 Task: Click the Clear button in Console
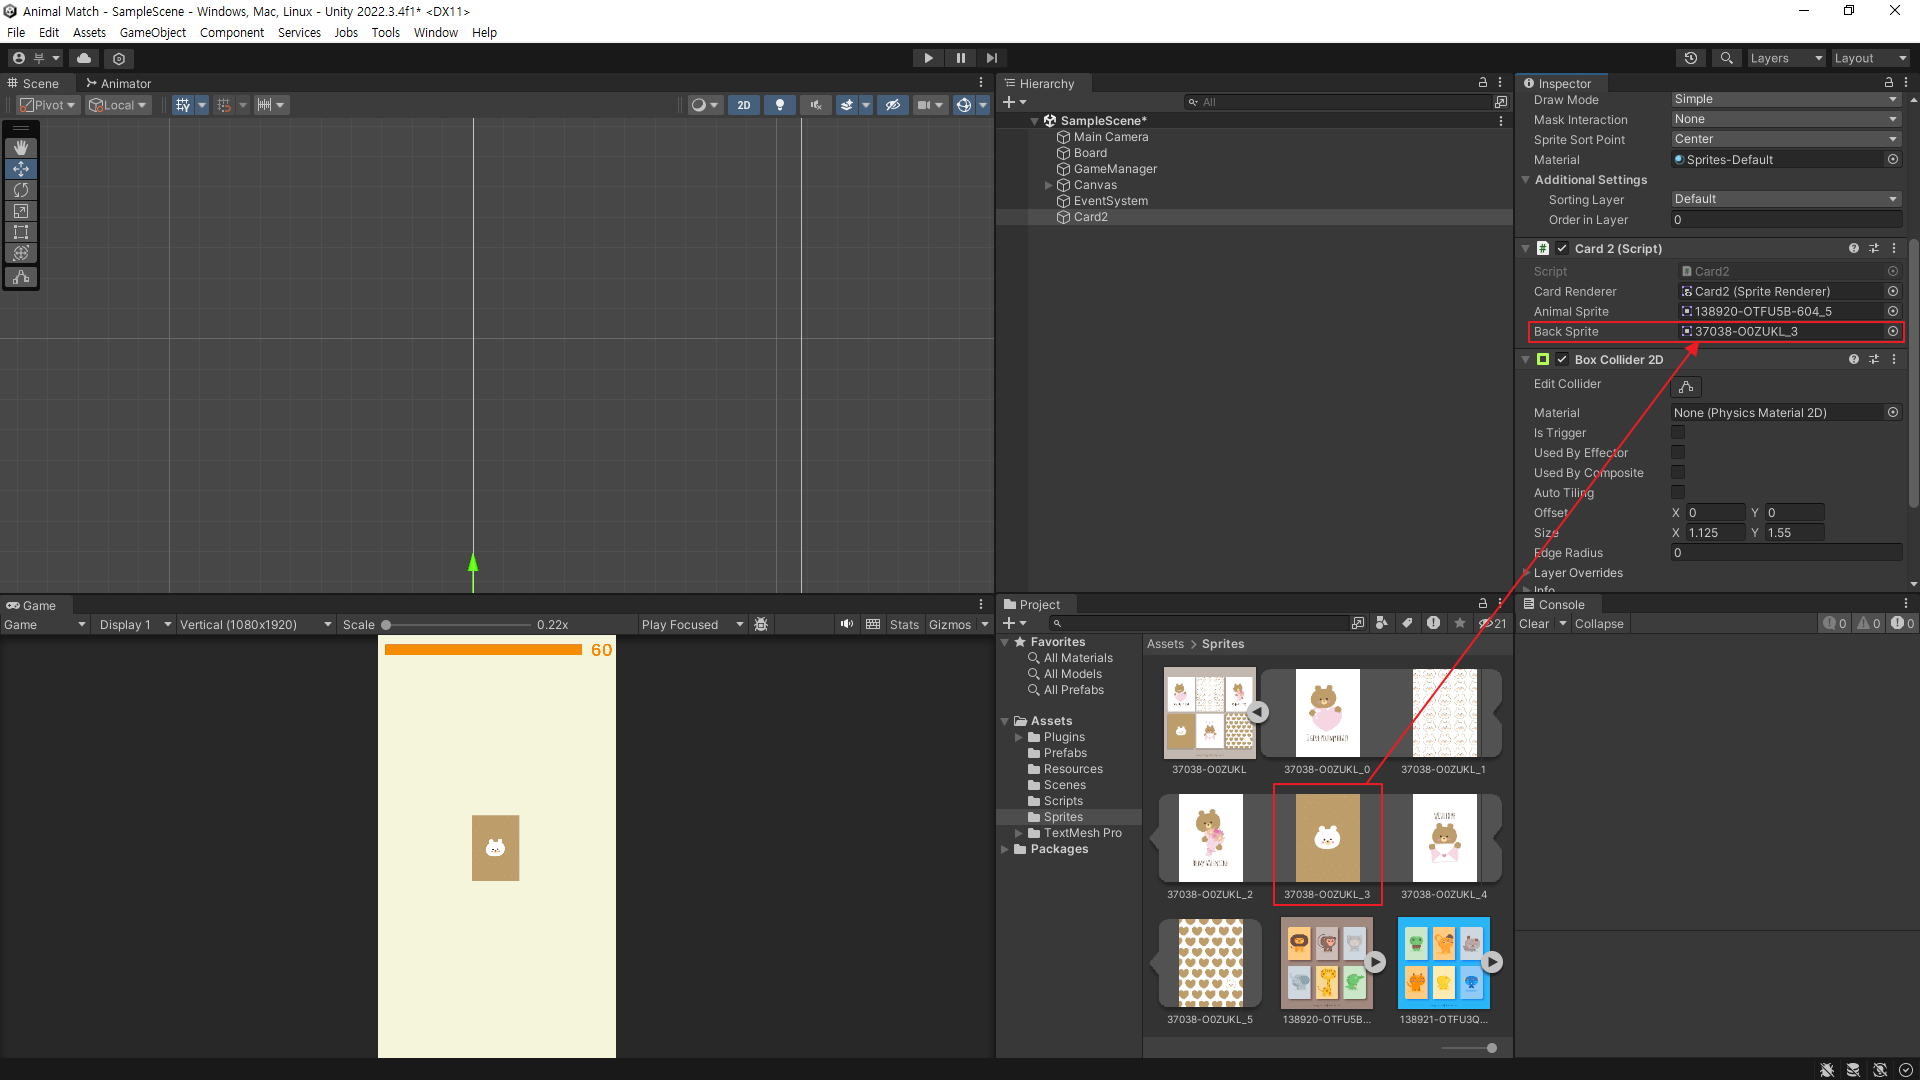coord(1533,624)
